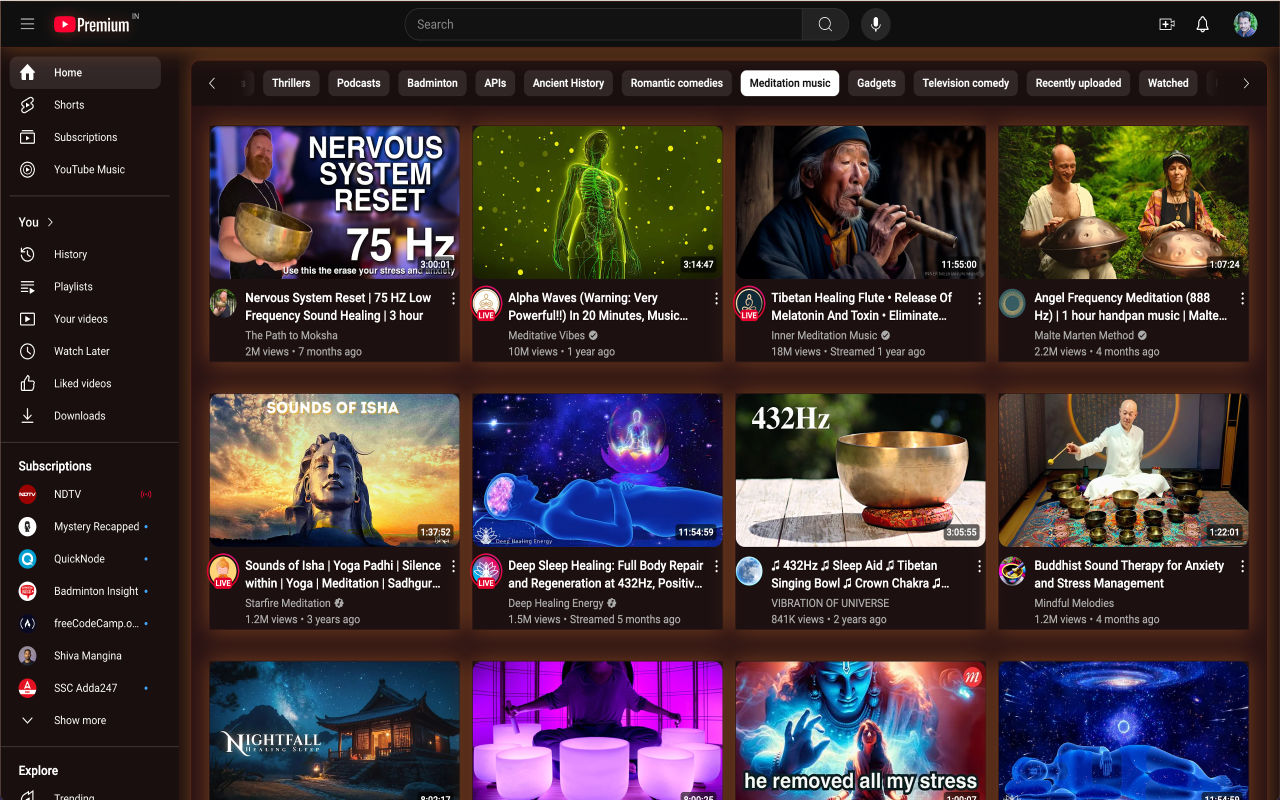The width and height of the screenshot is (1280, 800).
Task: Open options for Nervous System Reset video
Action: coord(453,299)
